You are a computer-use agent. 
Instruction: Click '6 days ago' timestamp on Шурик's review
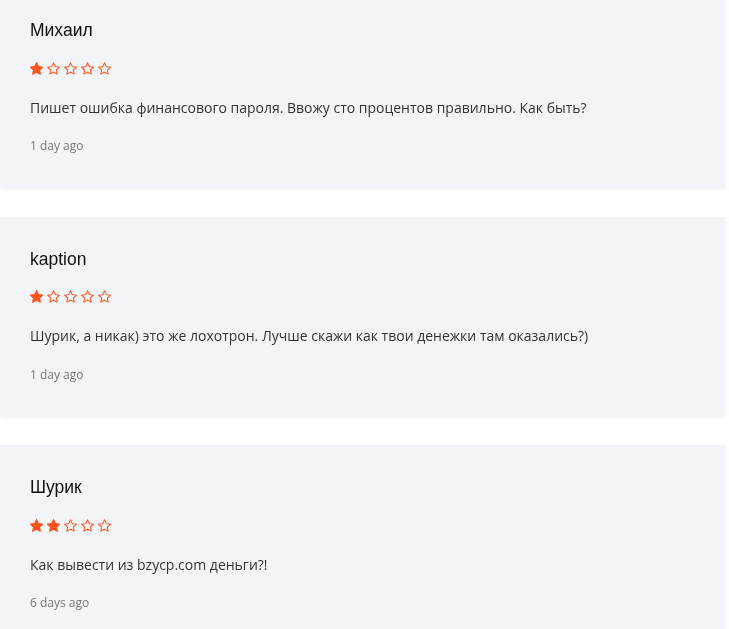(x=60, y=603)
